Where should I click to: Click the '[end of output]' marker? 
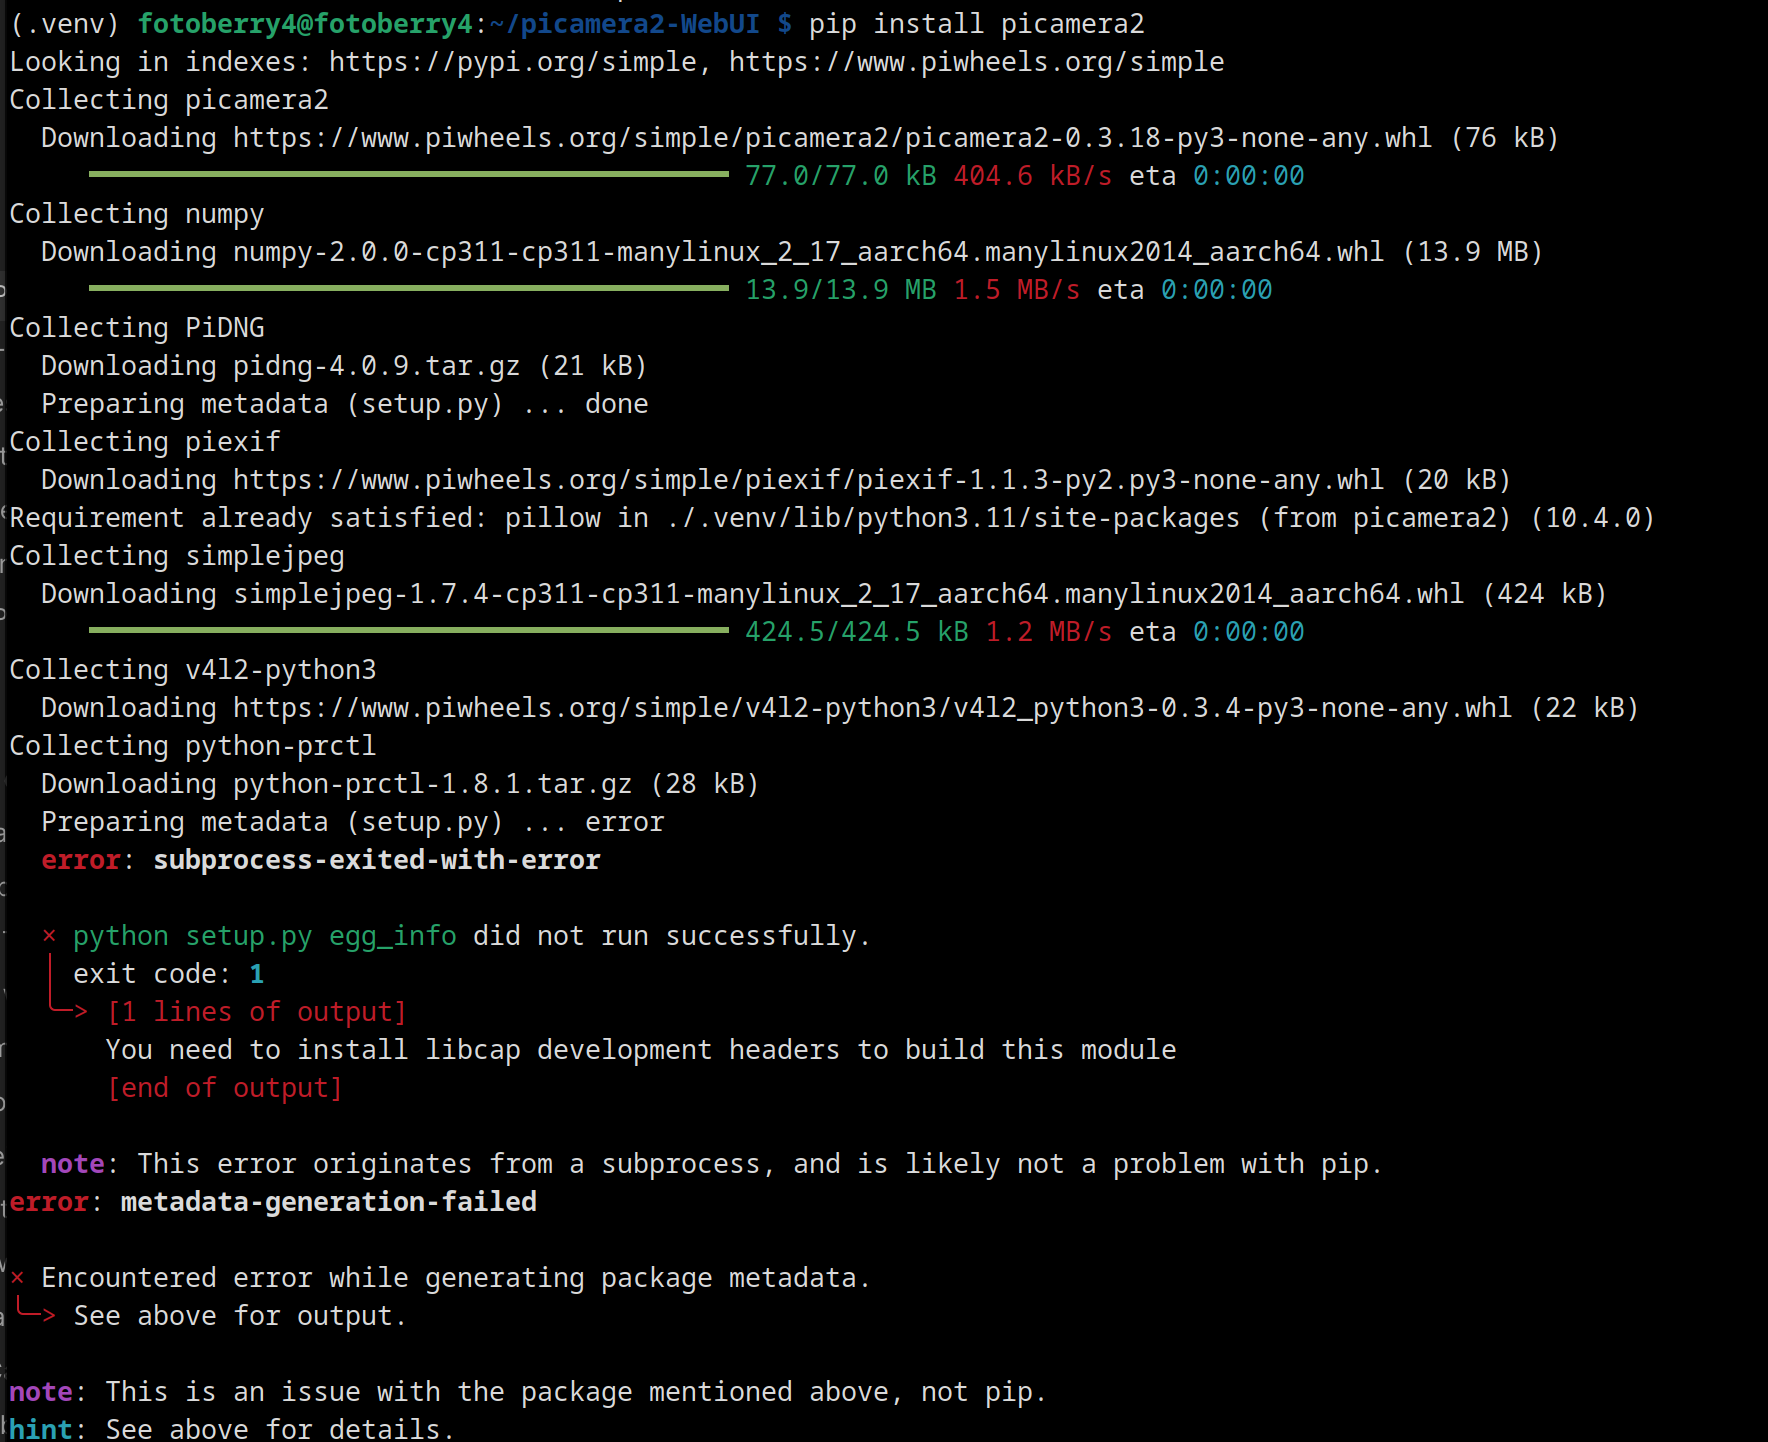coord(225,1088)
